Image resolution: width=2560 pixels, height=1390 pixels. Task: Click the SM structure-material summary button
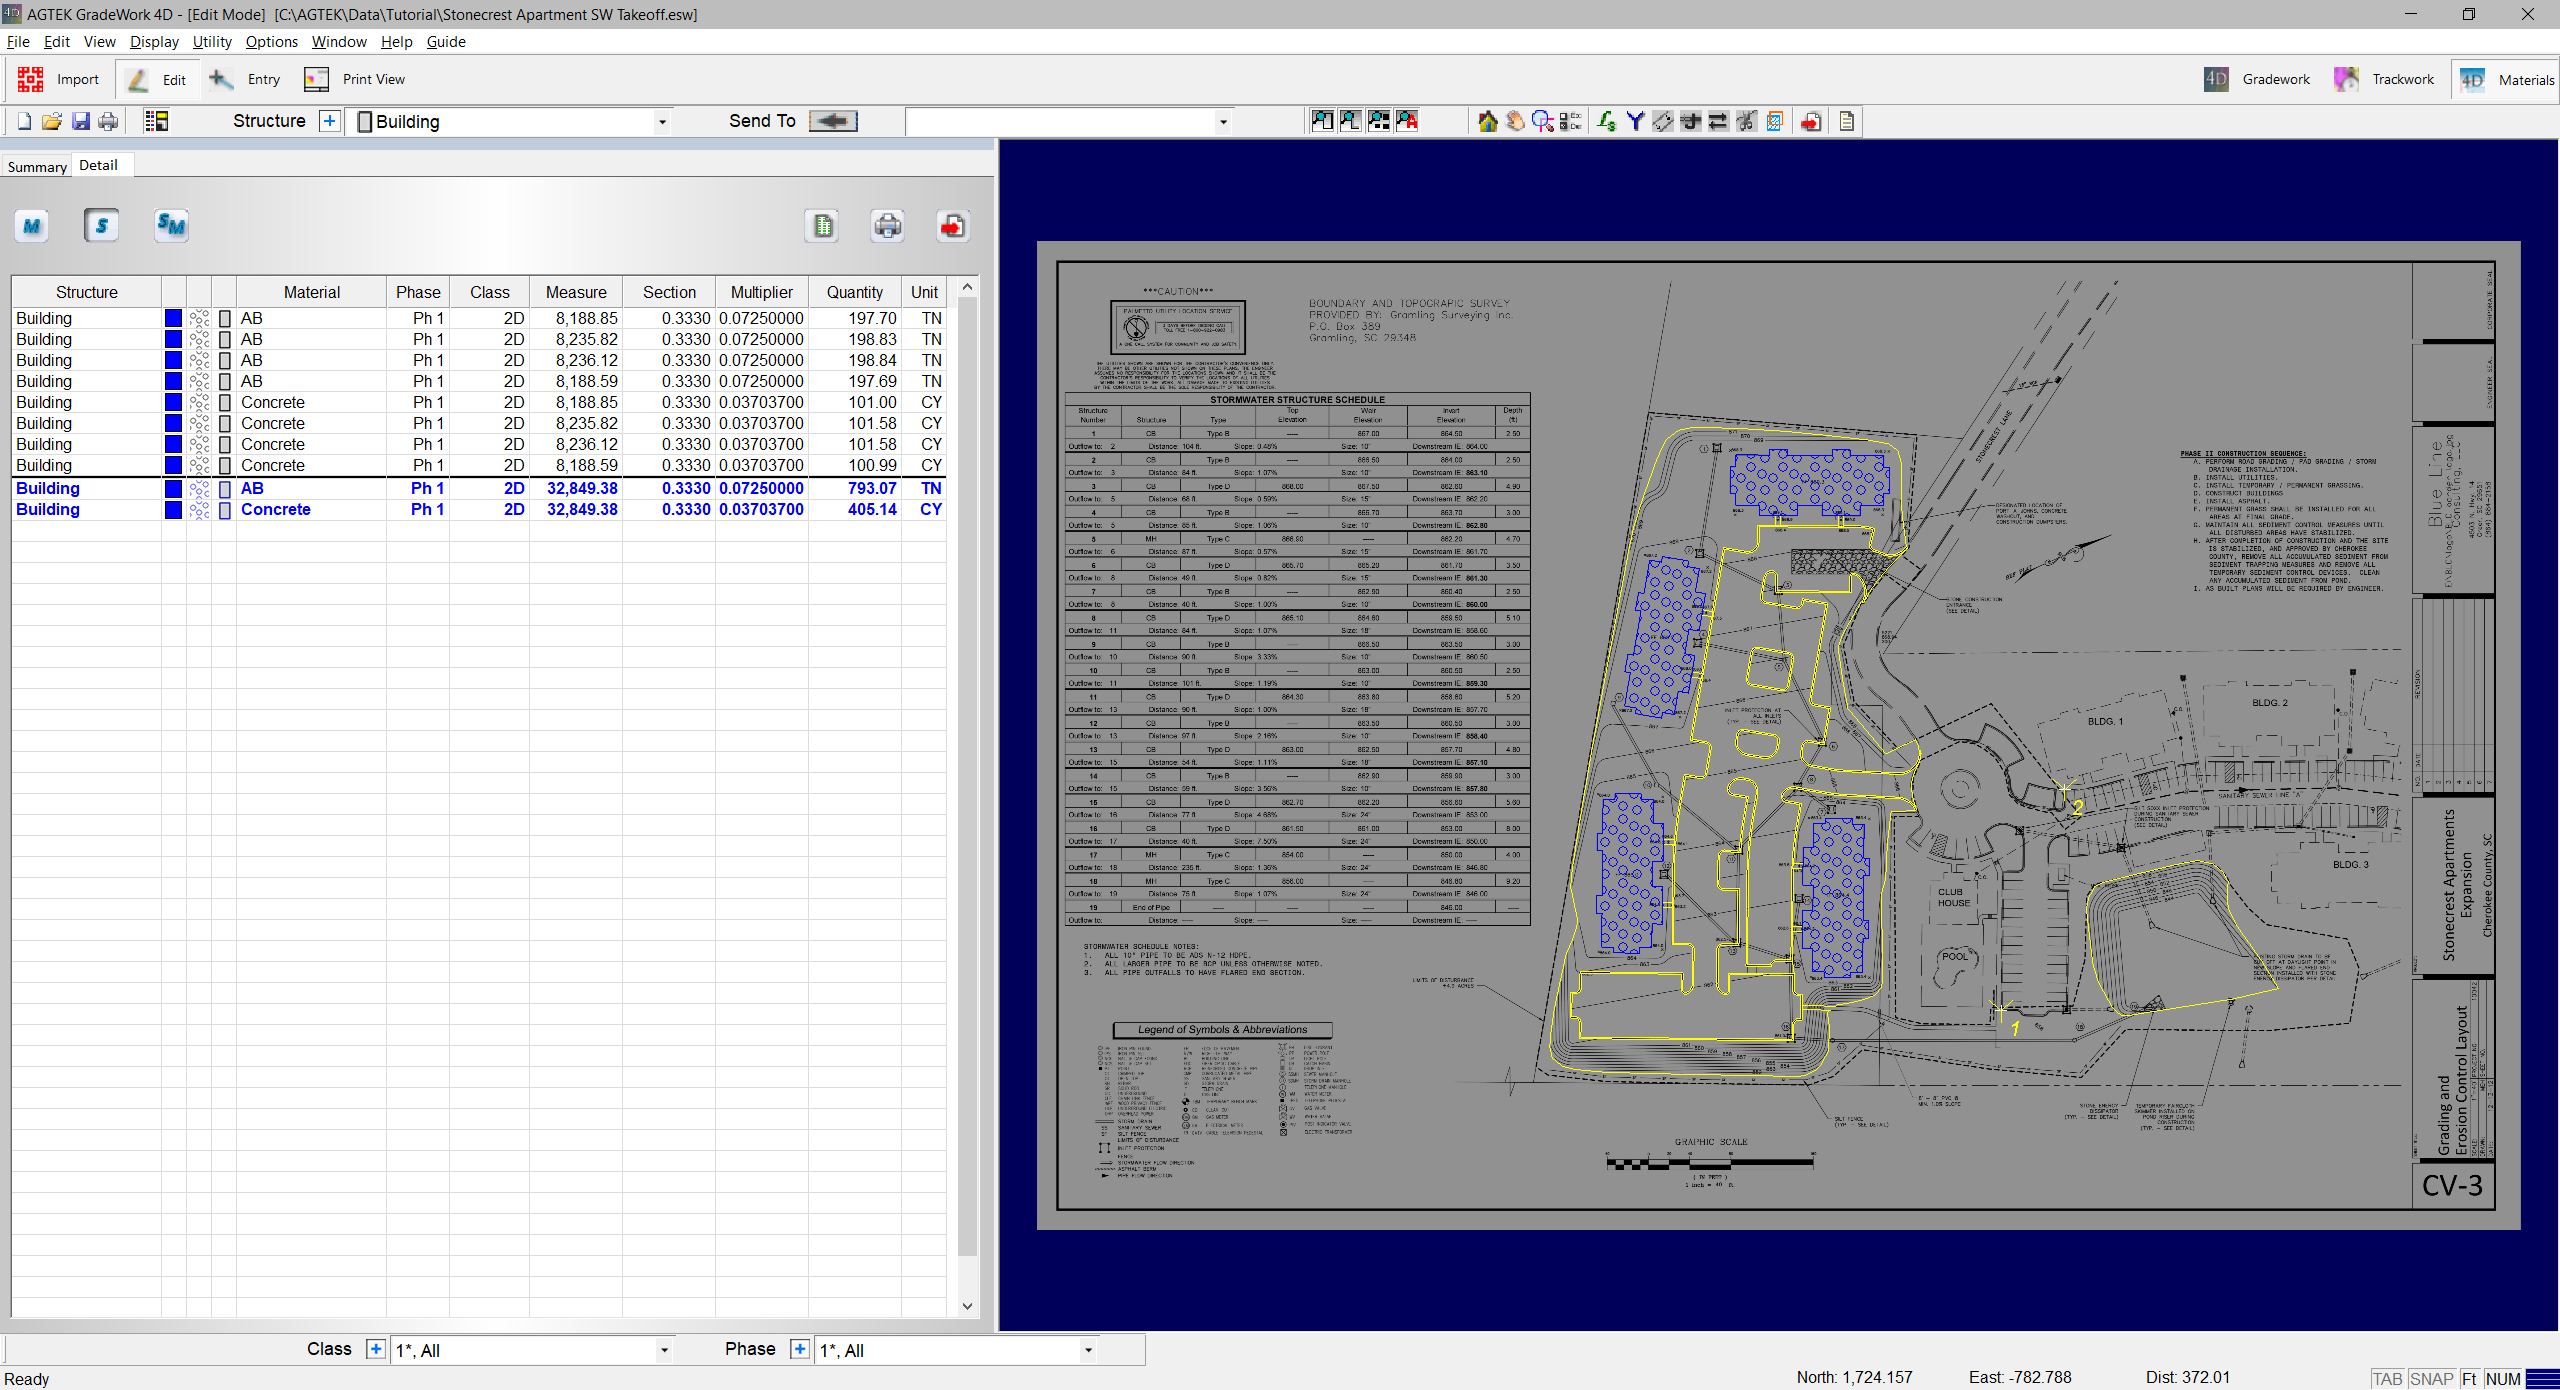click(x=171, y=226)
